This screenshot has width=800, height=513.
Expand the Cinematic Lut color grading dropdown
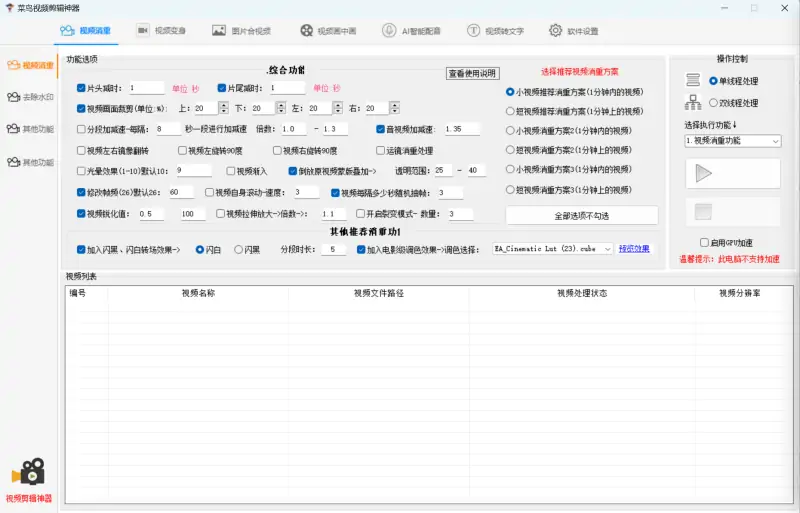click(x=608, y=249)
